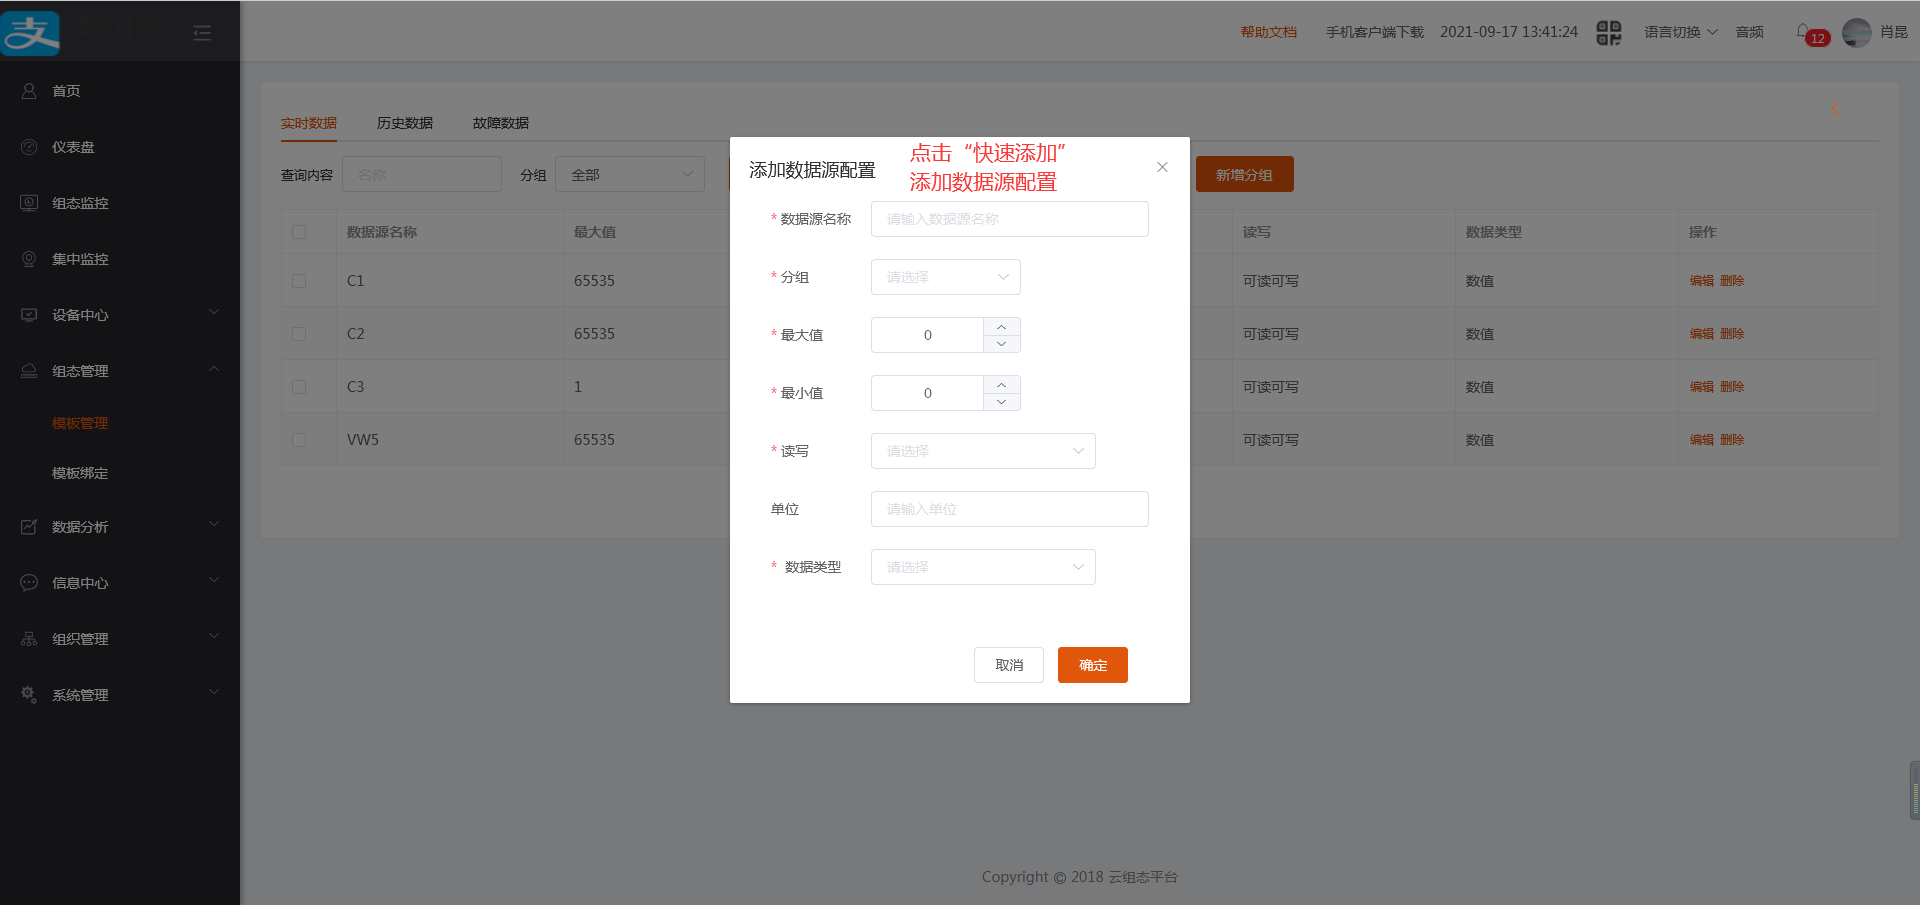Click the user avatar next to 肖昆
The image size is (1920, 905).
1857,33
